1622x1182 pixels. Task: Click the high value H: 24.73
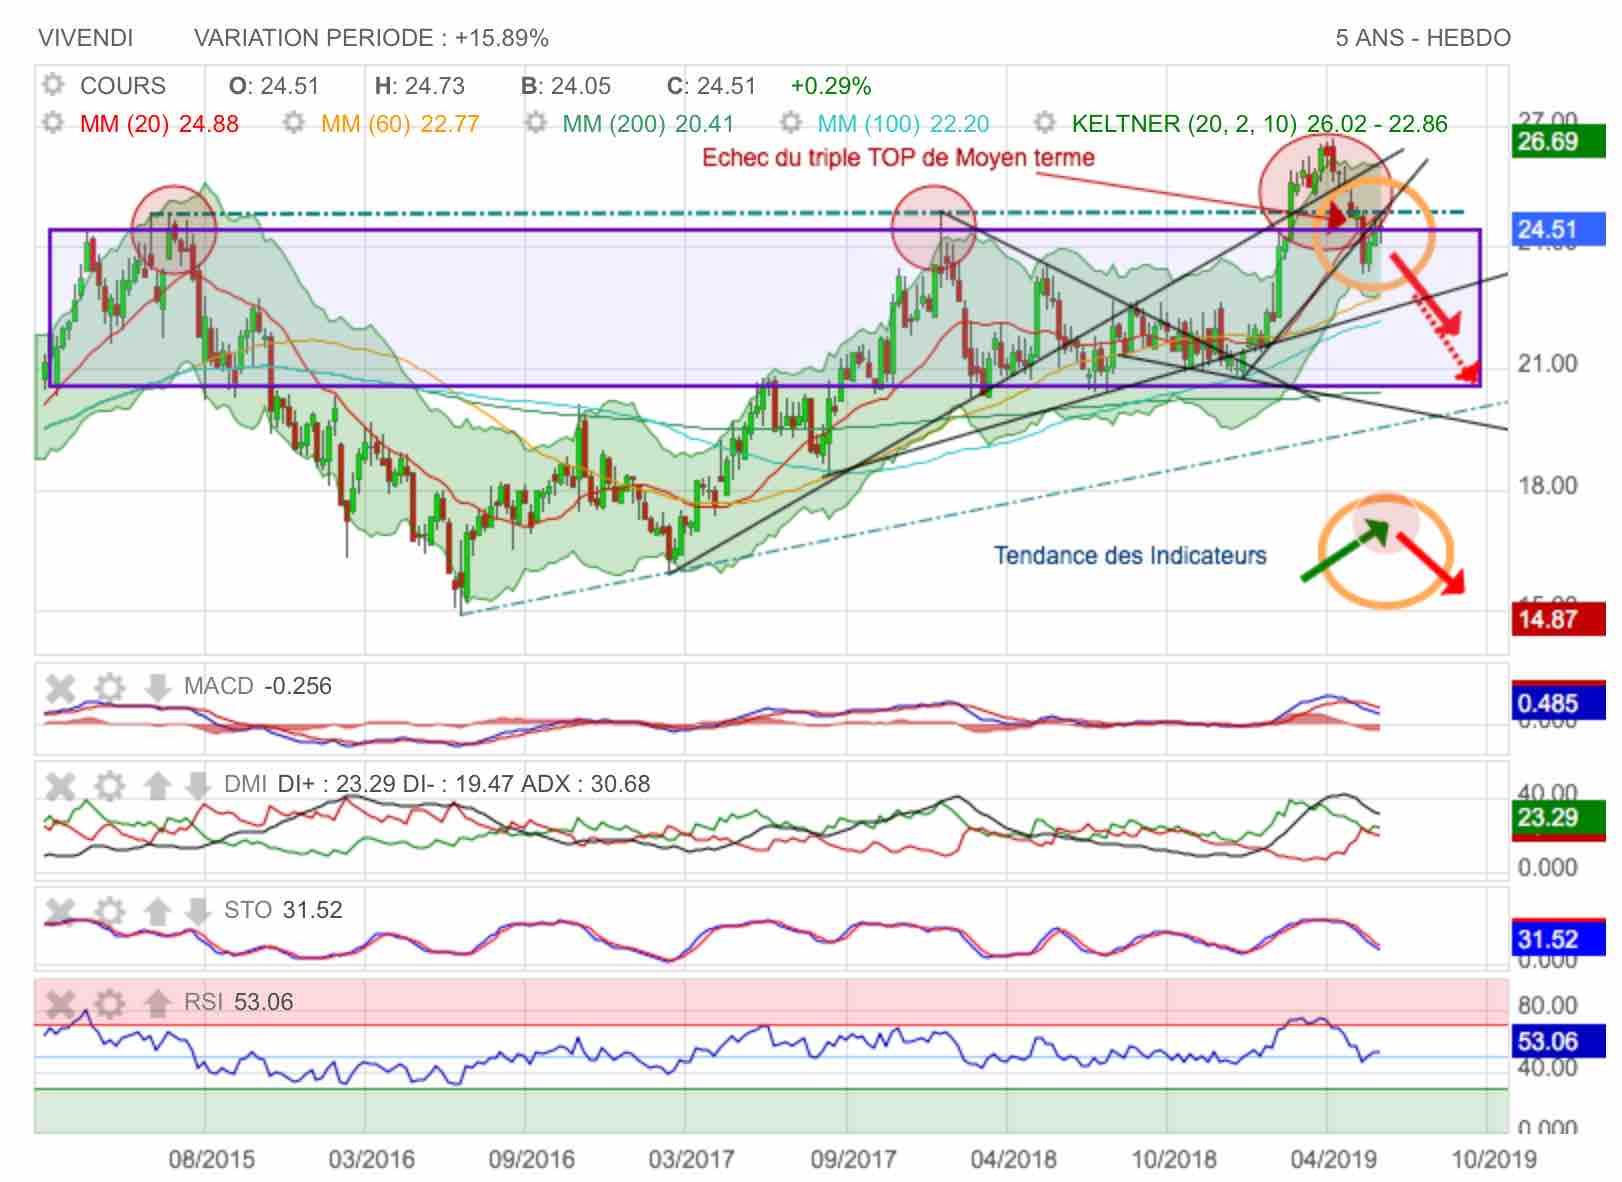pyautogui.click(x=420, y=86)
